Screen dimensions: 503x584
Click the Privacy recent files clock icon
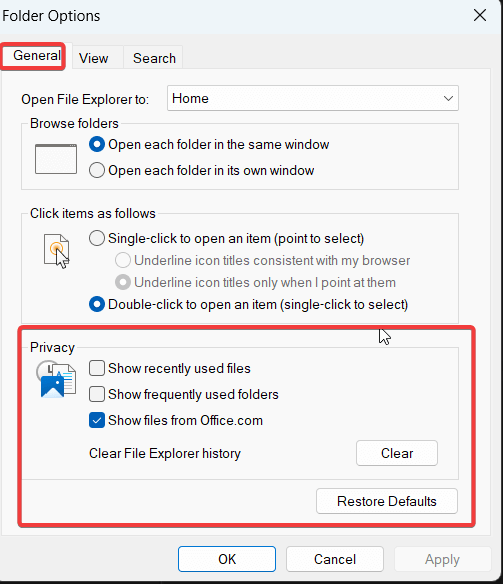point(56,379)
